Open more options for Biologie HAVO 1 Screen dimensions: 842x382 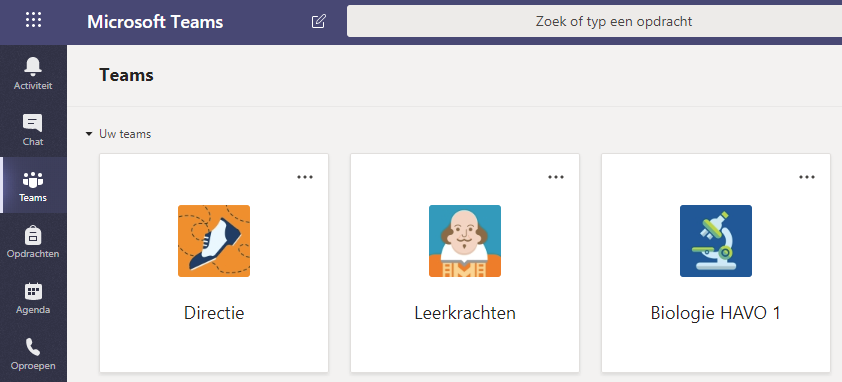tap(807, 177)
